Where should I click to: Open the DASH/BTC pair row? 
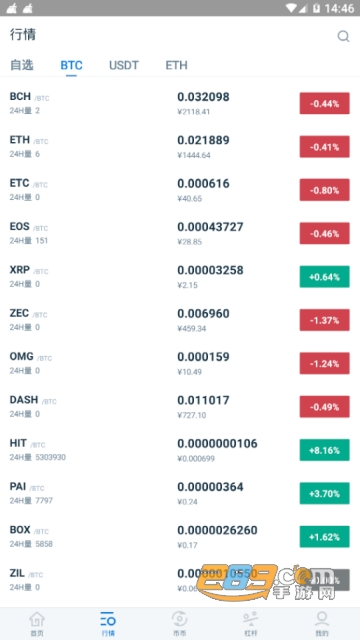coord(180,407)
